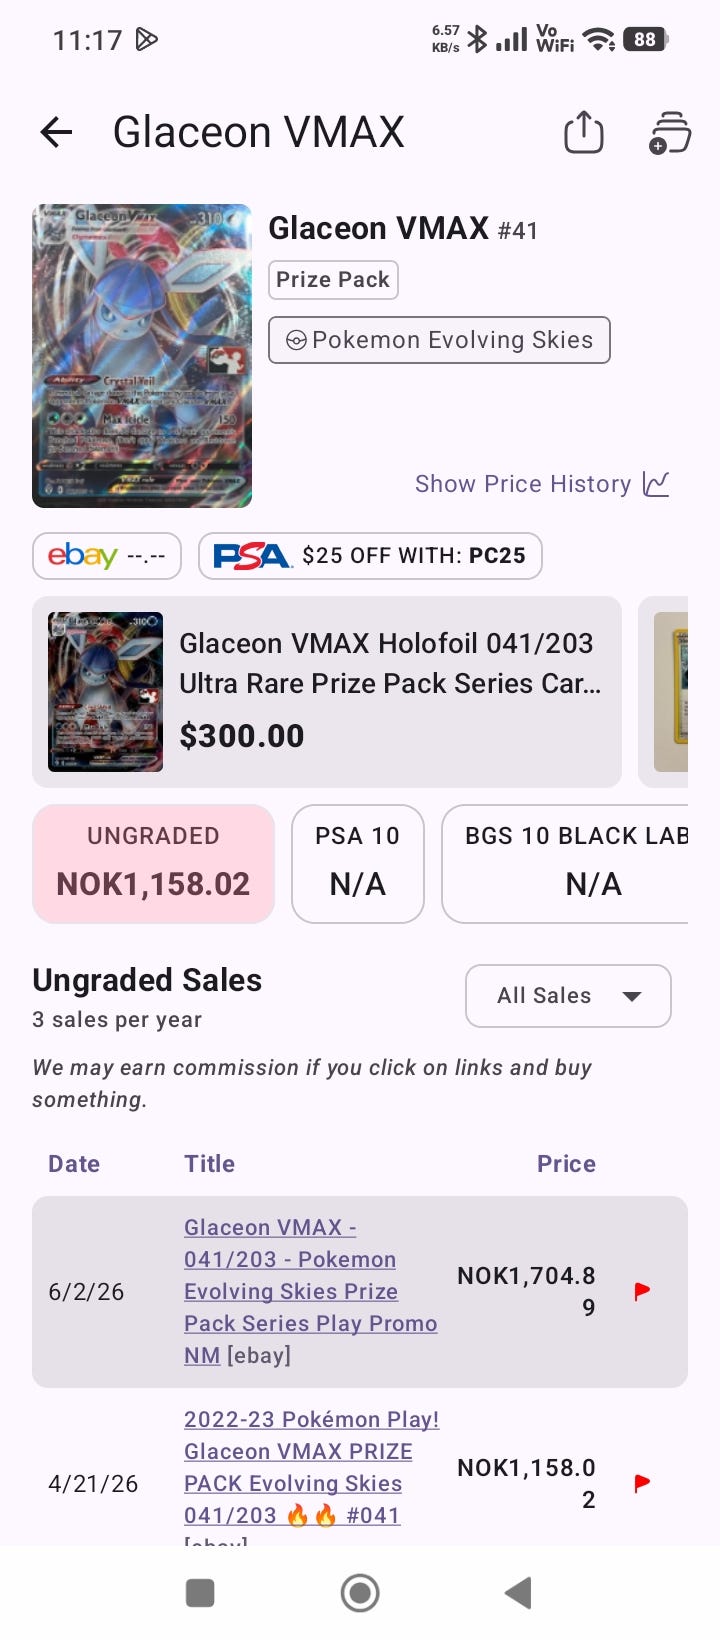Tap the price history chart icon
The image size is (720, 1640).
point(657,484)
